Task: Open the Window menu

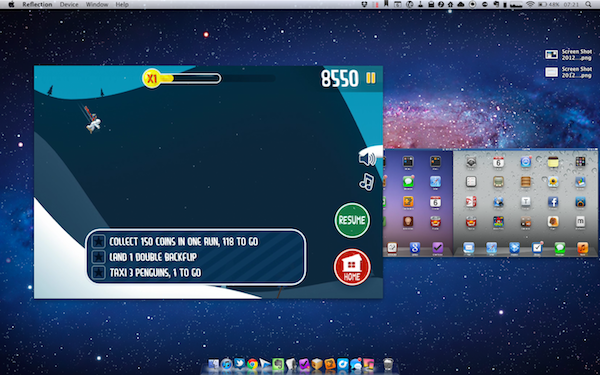Action: pyautogui.click(x=97, y=5)
